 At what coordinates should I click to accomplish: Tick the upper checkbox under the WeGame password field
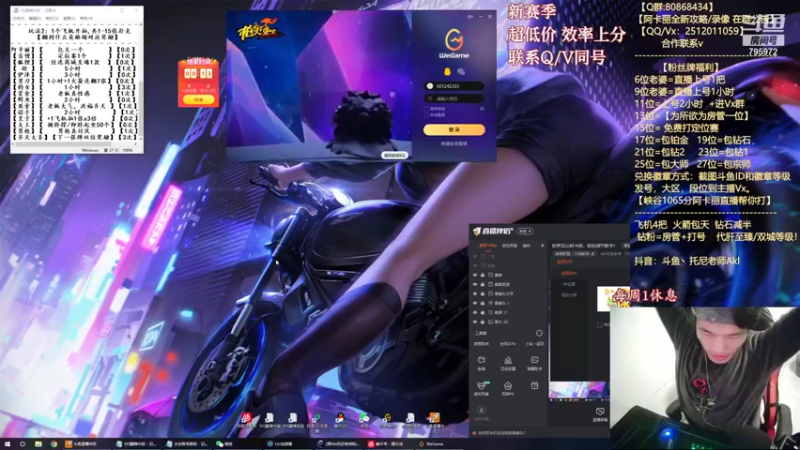point(427,109)
